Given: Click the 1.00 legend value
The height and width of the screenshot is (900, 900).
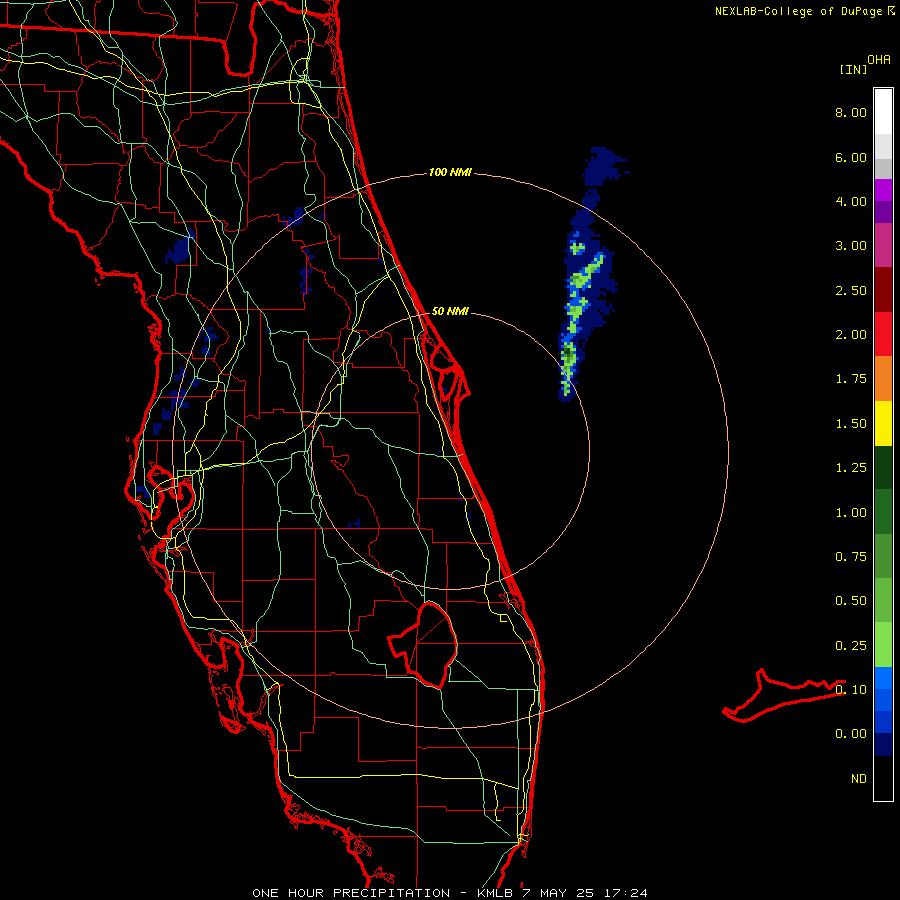Looking at the screenshot, I should pyautogui.click(x=851, y=513).
